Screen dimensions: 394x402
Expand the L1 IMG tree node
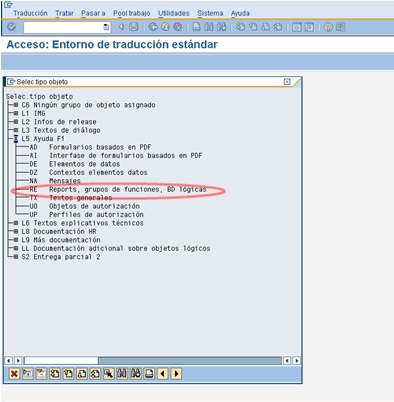pyautogui.click(x=16, y=113)
